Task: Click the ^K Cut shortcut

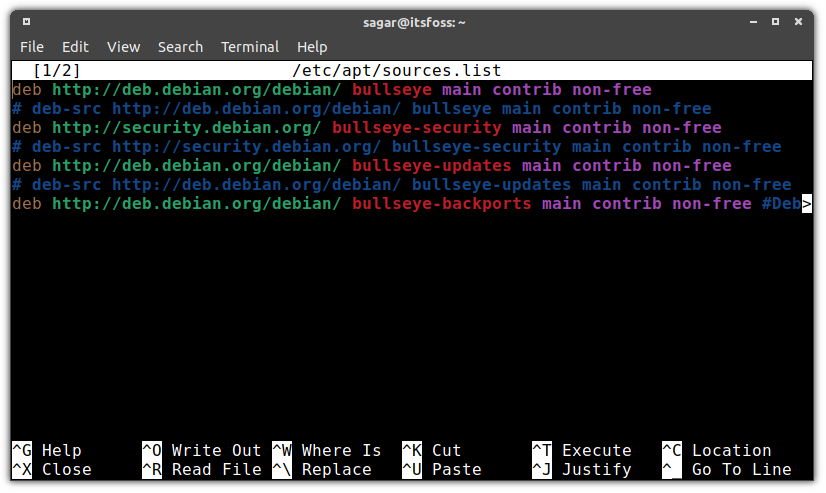Action: tap(431, 450)
